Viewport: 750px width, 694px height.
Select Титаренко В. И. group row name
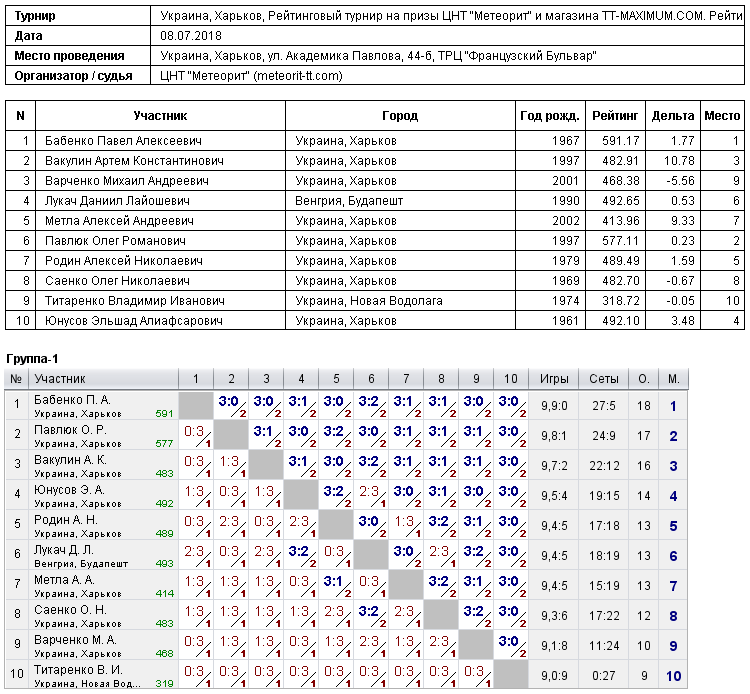tap(78, 670)
